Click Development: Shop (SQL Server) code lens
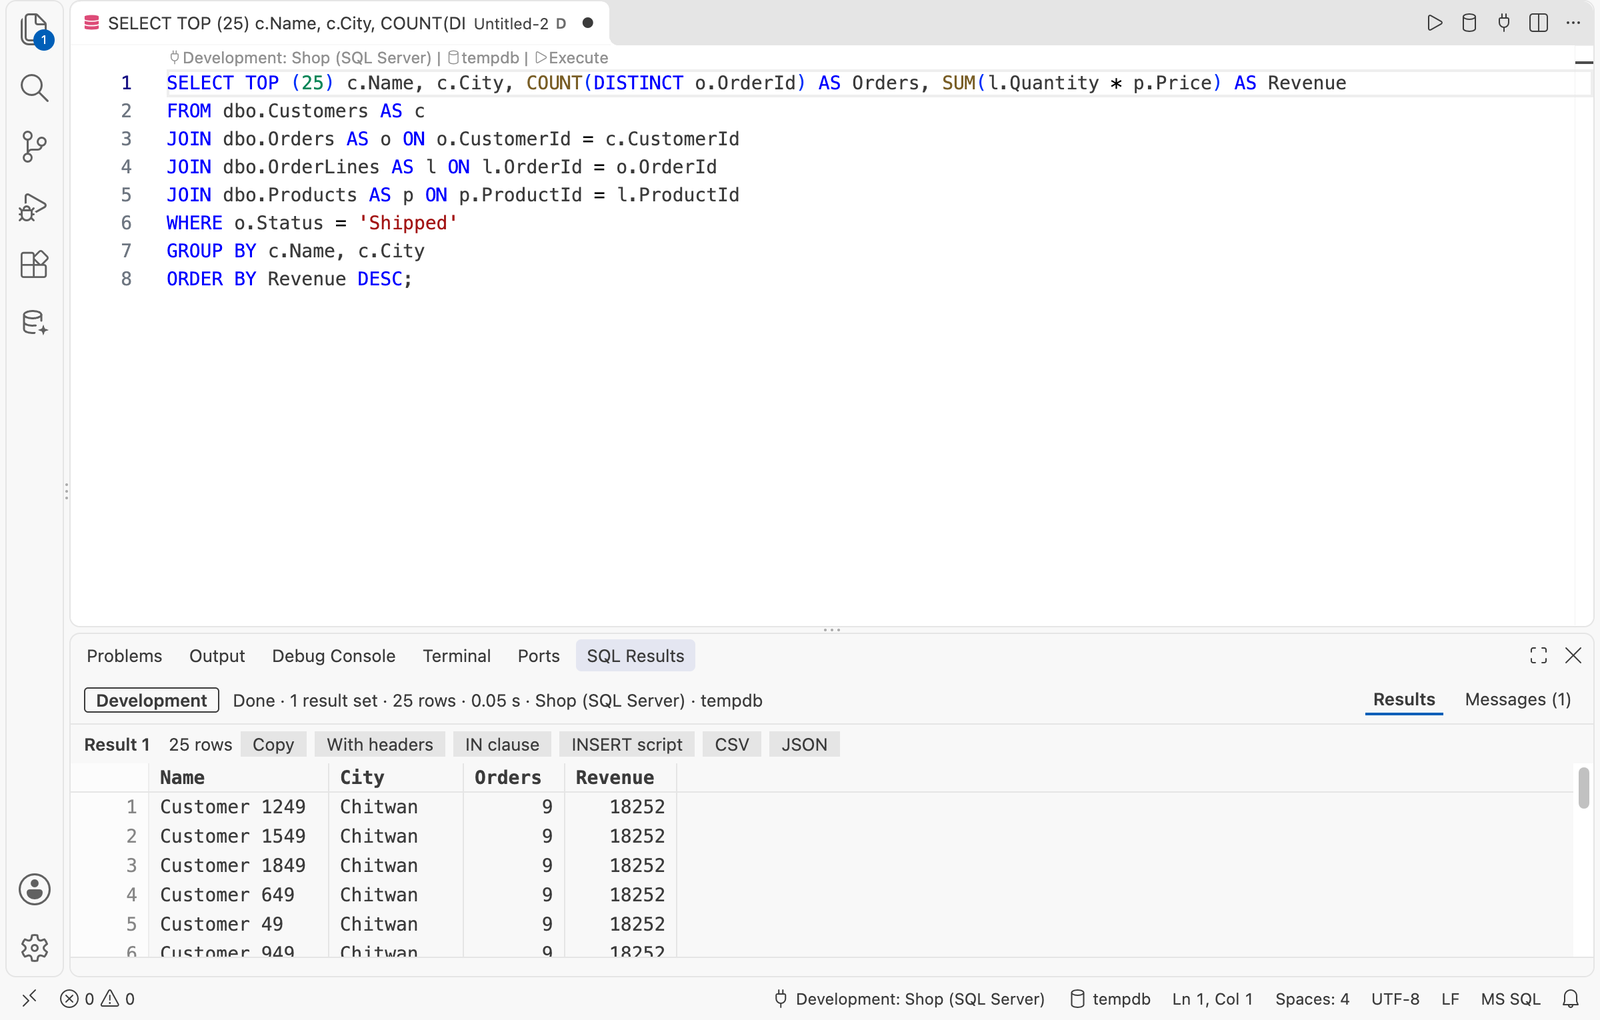This screenshot has width=1600, height=1020. (x=300, y=58)
